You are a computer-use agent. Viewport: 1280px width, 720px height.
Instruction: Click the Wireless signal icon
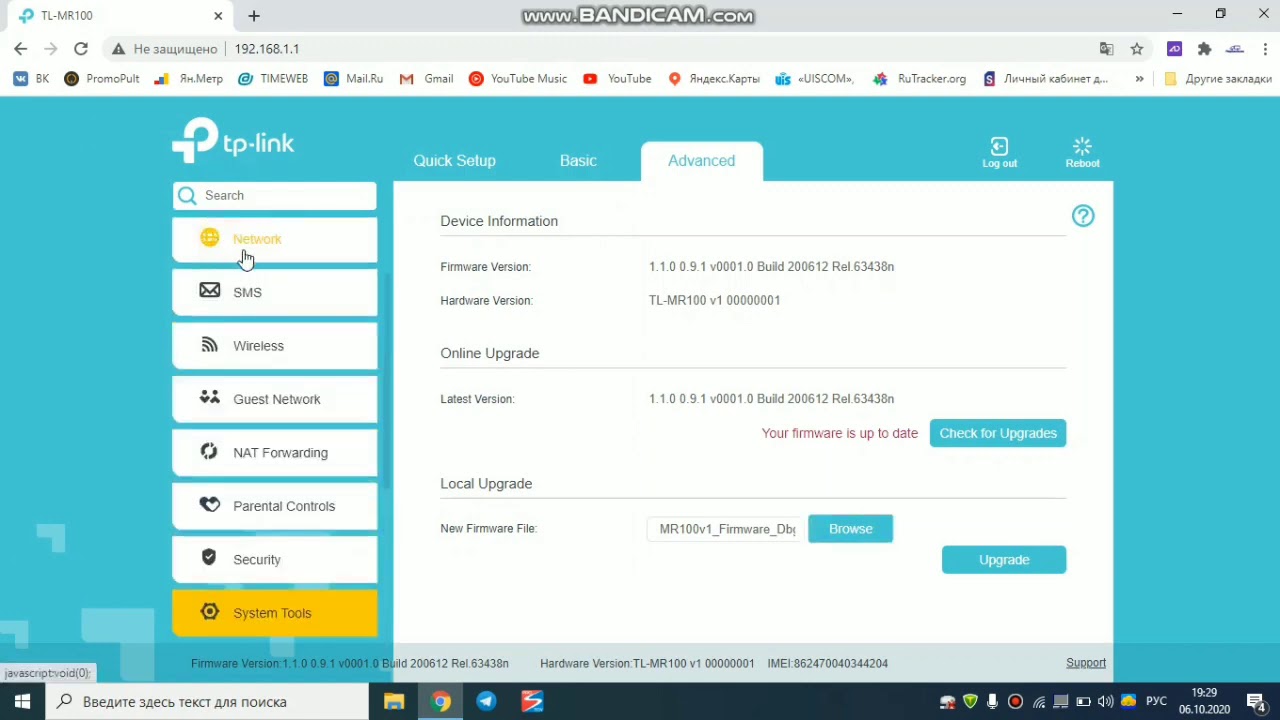point(209,344)
